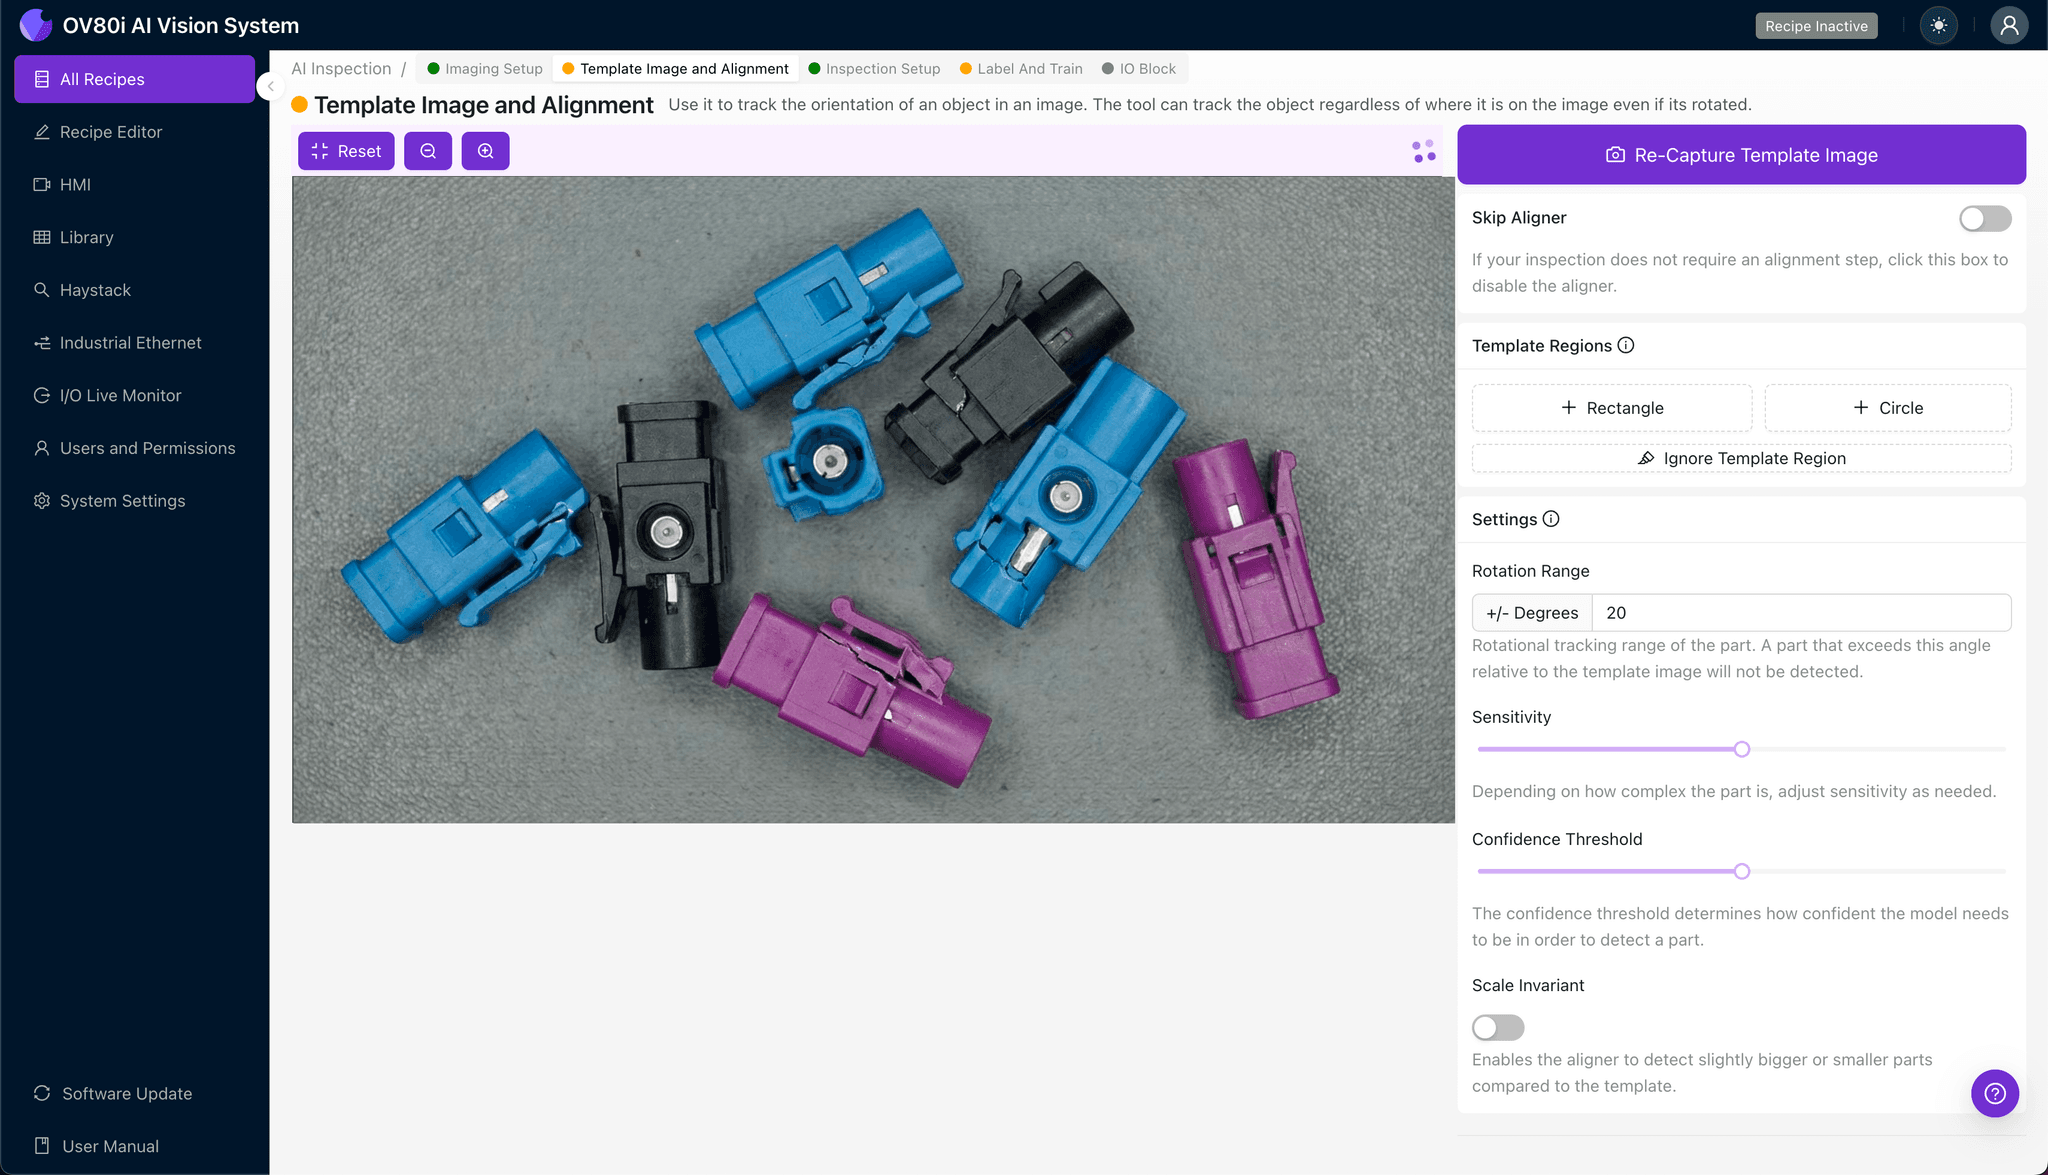Collapse the sidebar with the chevron
The width and height of the screenshot is (2048, 1175).
(270, 87)
